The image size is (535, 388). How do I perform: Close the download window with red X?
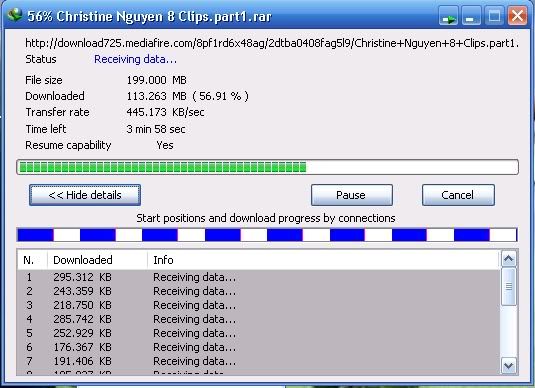pos(517,16)
